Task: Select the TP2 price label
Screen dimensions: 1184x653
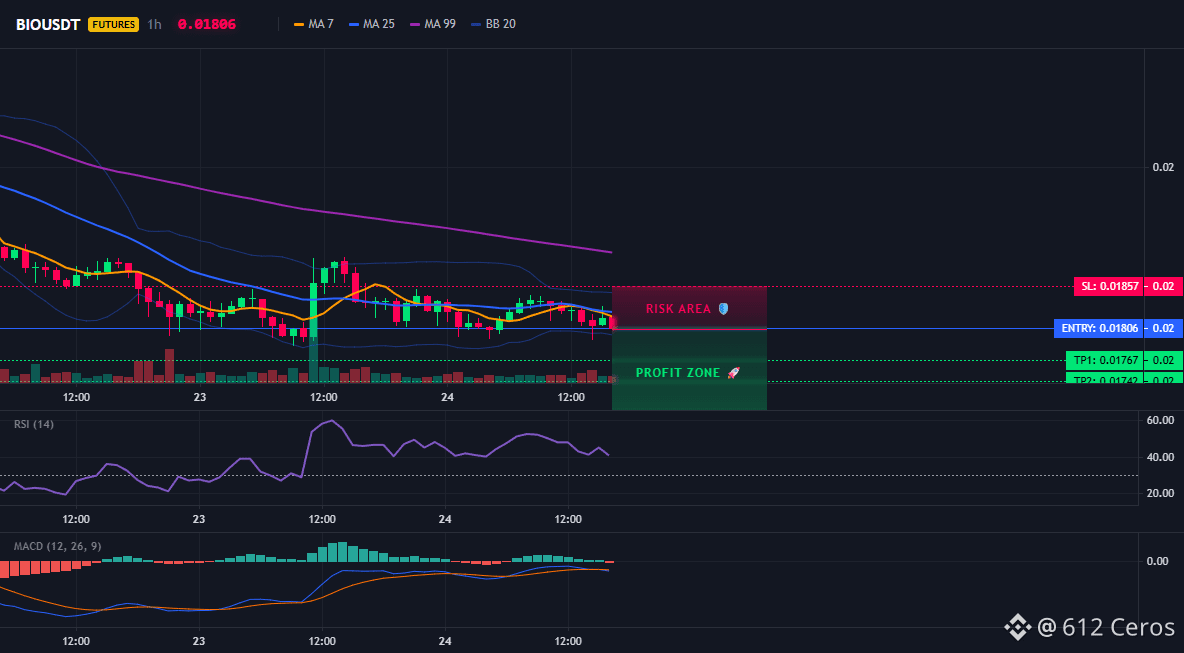Action: (x=1104, y=377)
